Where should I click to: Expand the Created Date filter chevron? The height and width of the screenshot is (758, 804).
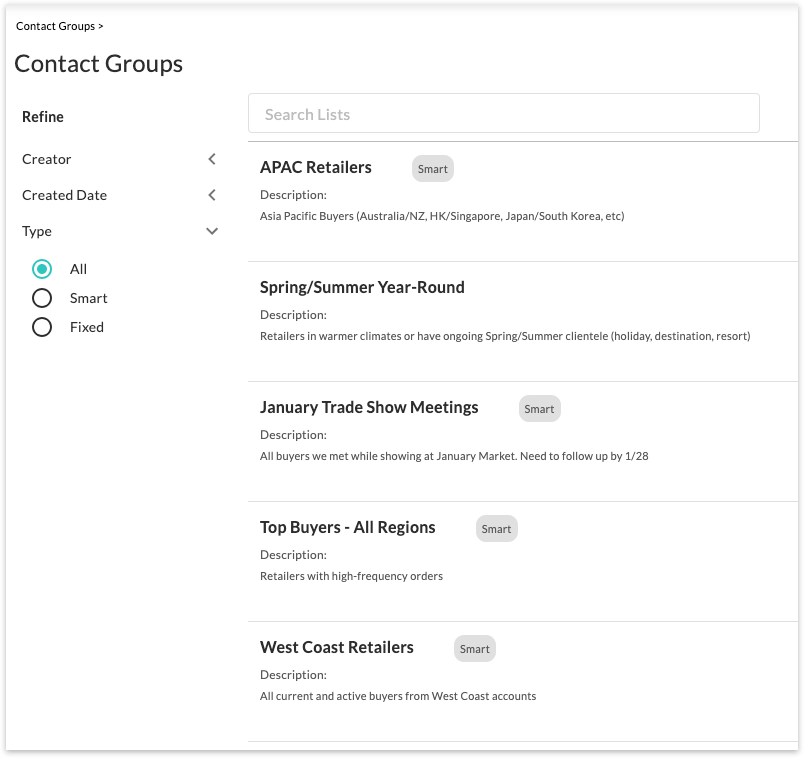pyautogui.click(x=212, y=195)
